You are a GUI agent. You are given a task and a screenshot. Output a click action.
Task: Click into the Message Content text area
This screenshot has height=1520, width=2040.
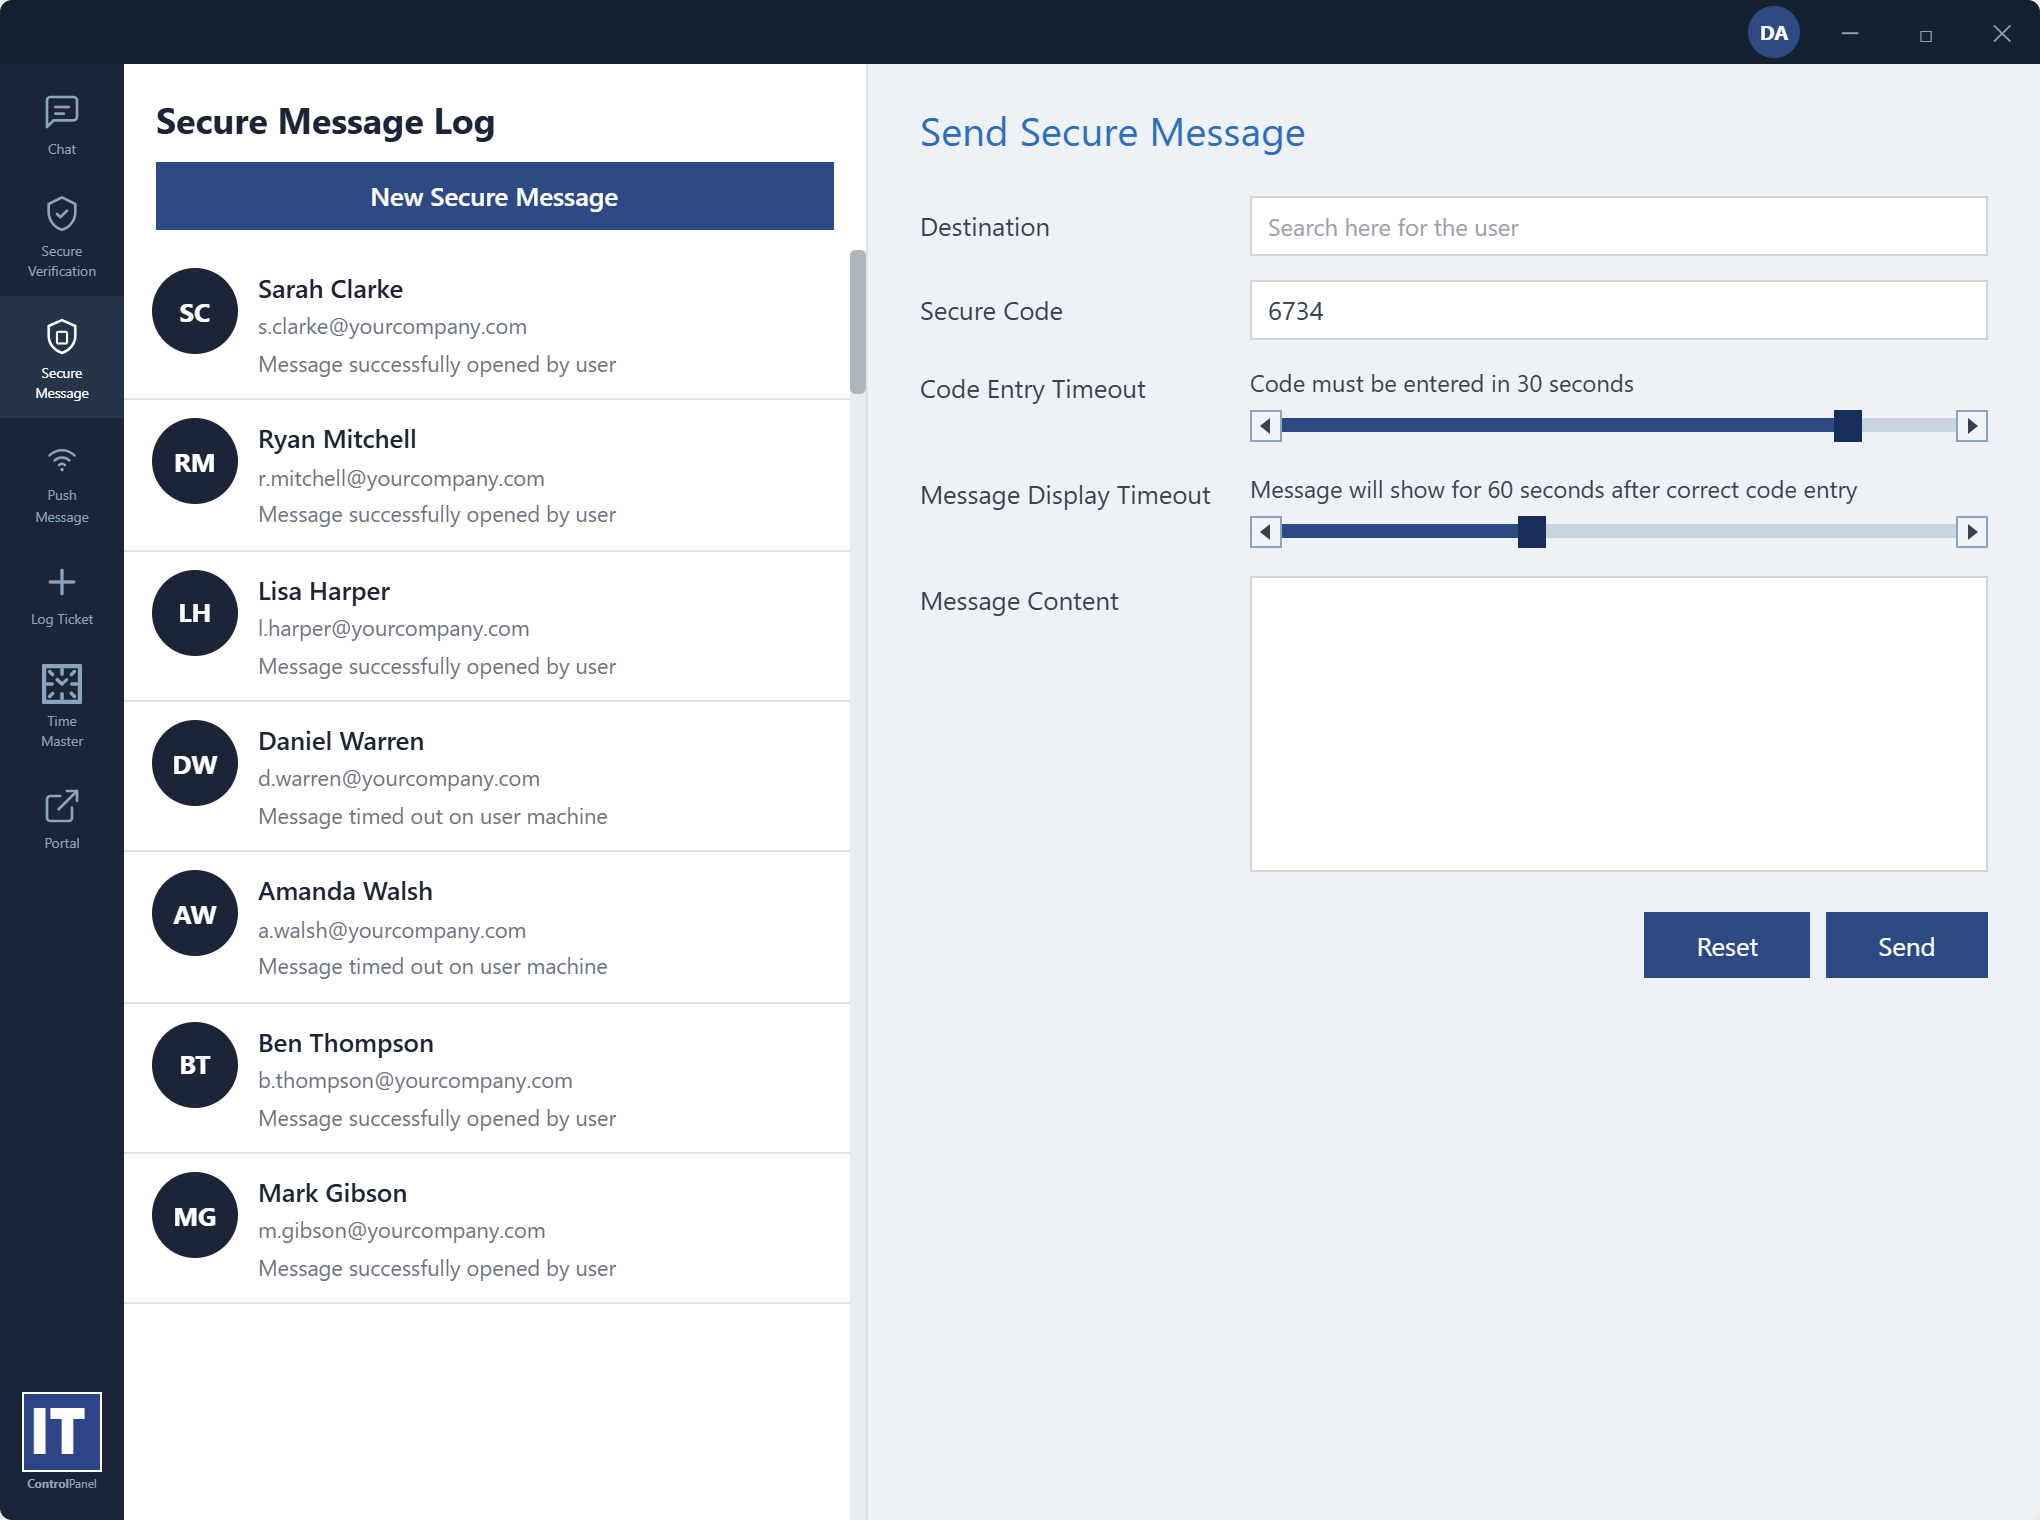[x=1618, y=724]
